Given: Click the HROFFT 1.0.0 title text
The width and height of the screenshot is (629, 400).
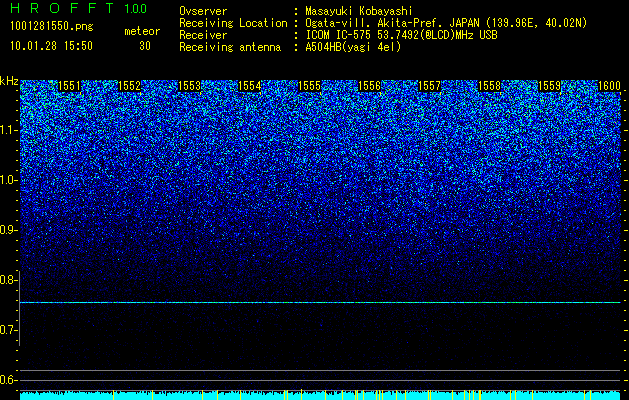Looking at the screenshot, I should click(x=79, y=8).
